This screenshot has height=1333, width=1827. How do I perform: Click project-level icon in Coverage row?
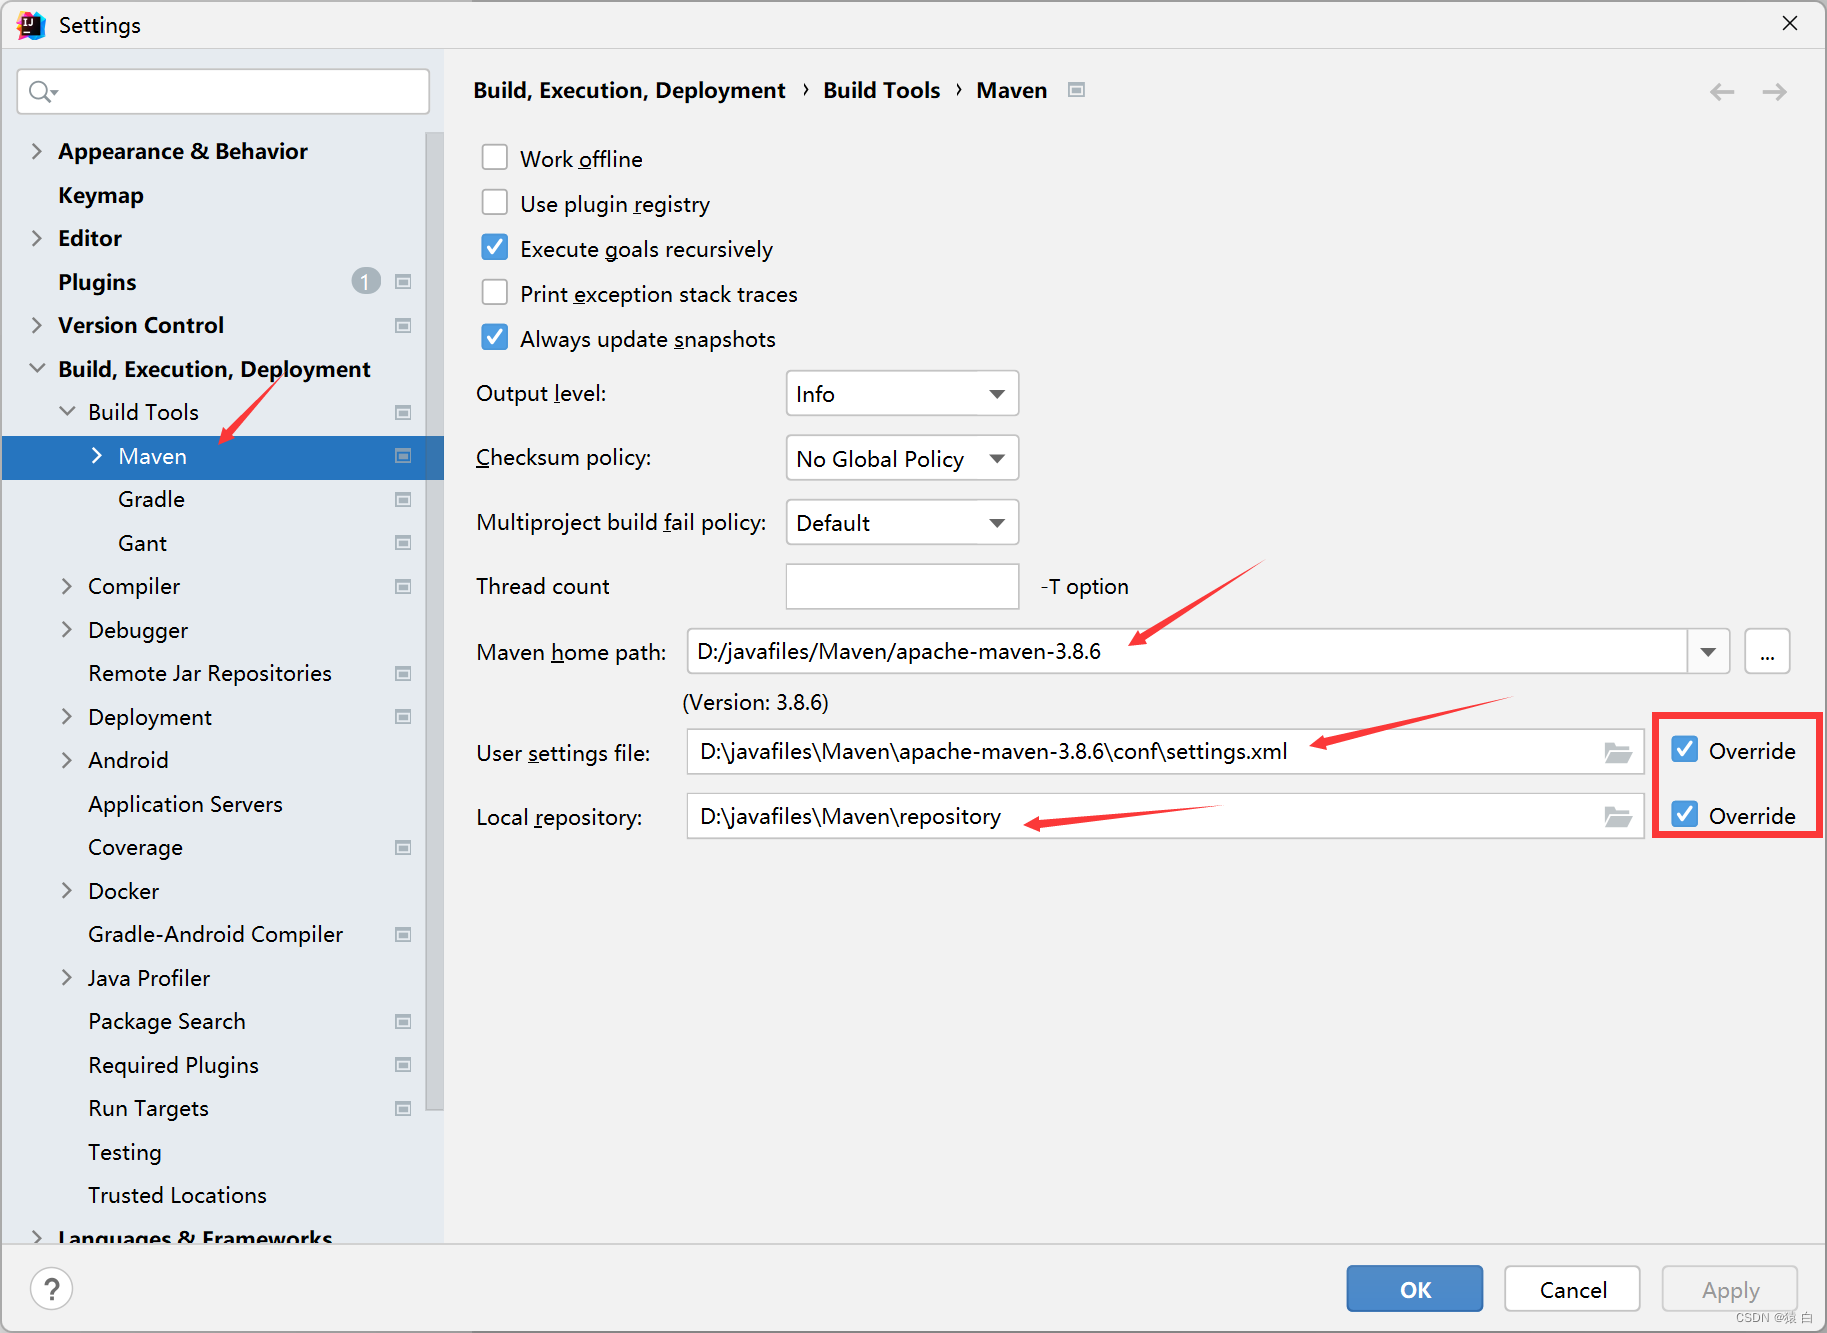403,847
